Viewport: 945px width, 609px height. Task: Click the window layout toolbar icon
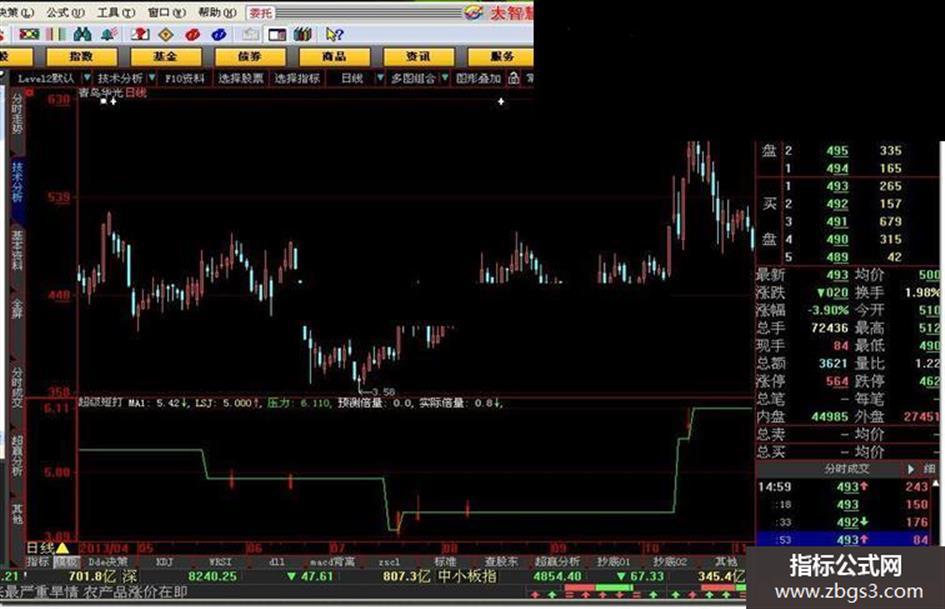click(x=277, y=35)
